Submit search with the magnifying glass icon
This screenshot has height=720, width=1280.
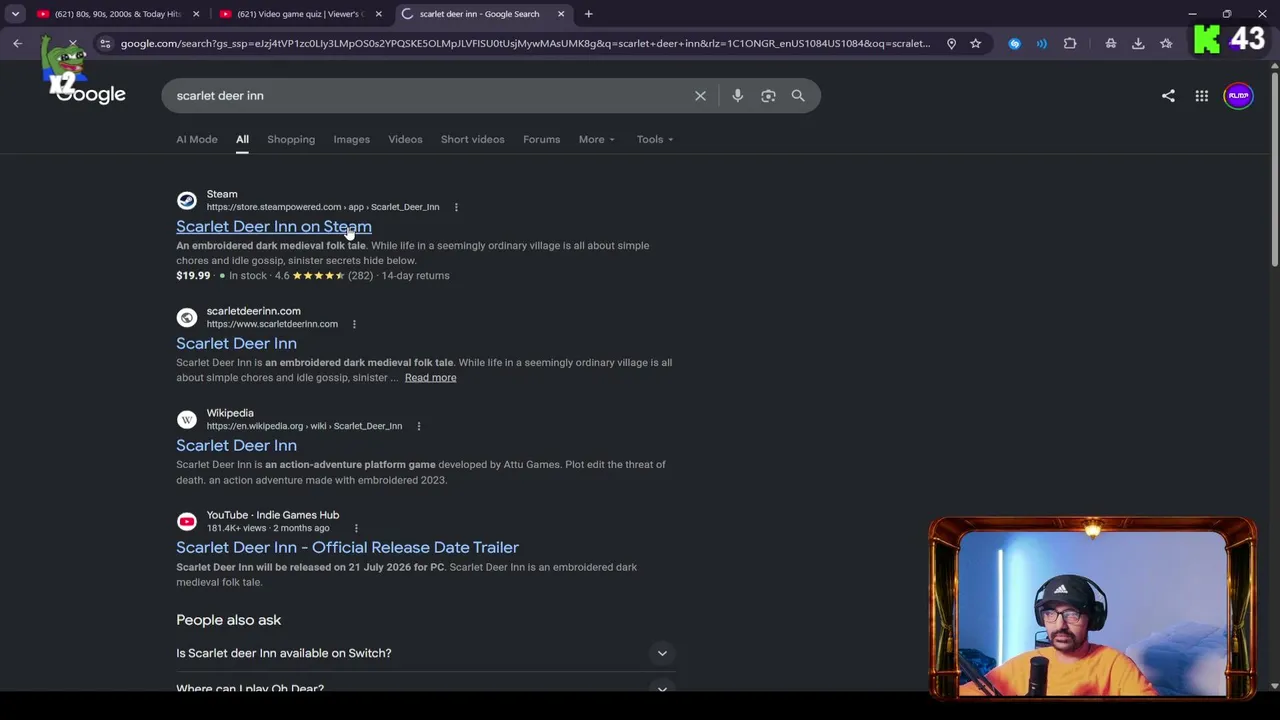coord(798,96)
